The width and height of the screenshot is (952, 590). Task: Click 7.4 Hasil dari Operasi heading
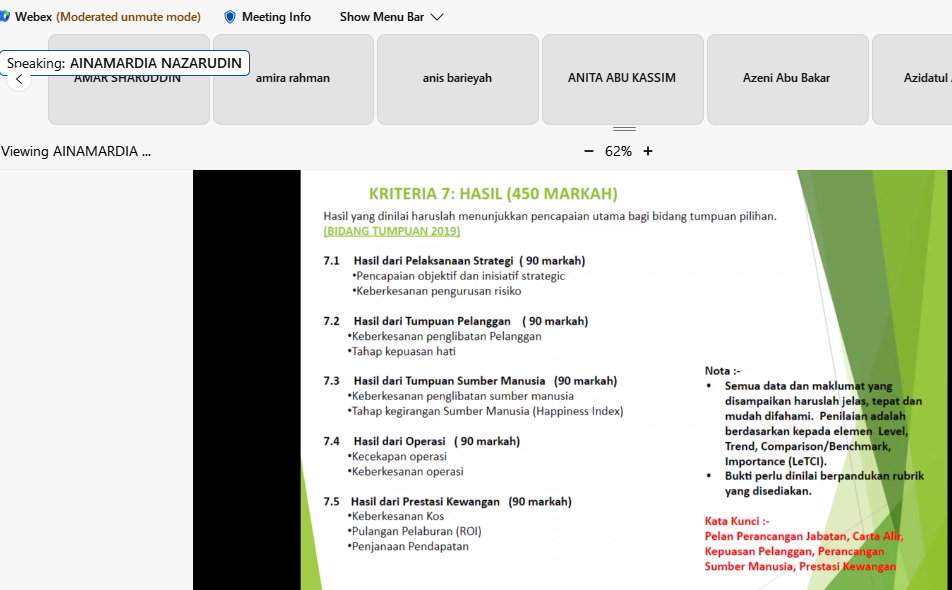pos(421,441)
